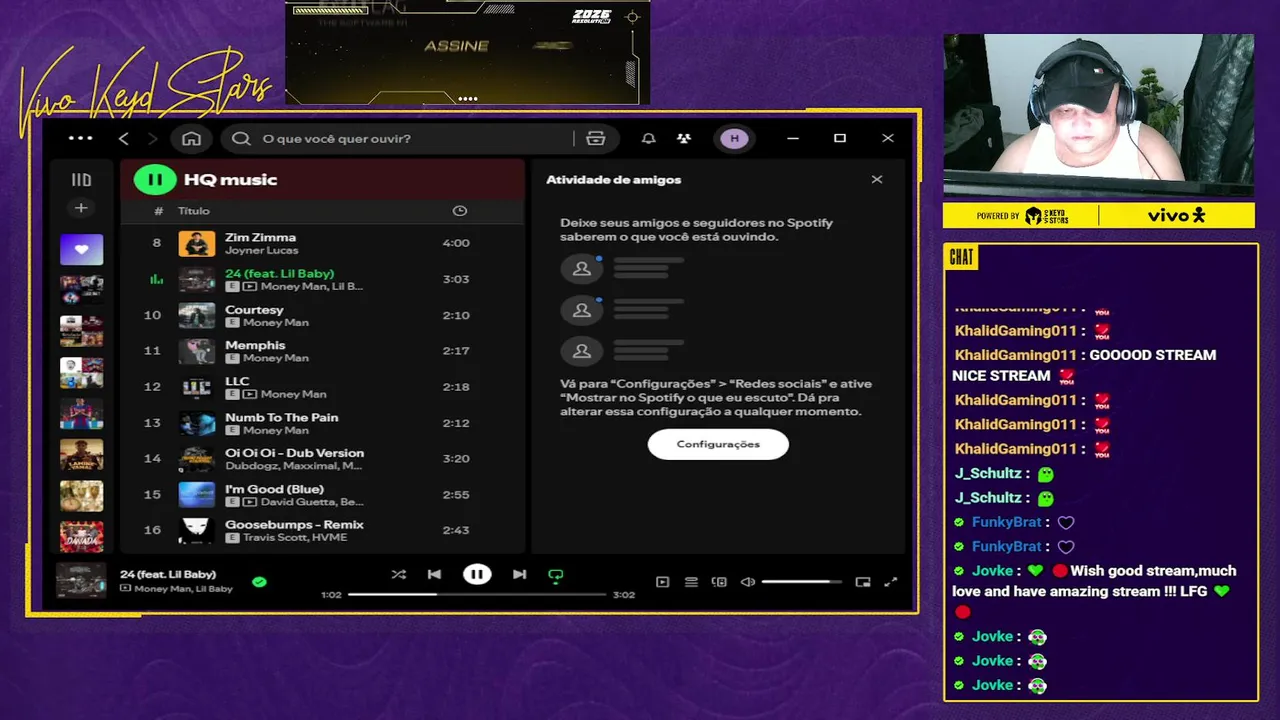1280x720 pixels.
Task: Open the three-dots Spotify menu
Action: tap(80, 138)
